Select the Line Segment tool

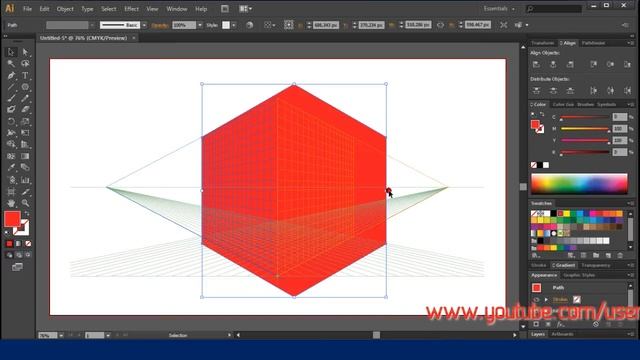pyautogui.click(x=11, y=87)
